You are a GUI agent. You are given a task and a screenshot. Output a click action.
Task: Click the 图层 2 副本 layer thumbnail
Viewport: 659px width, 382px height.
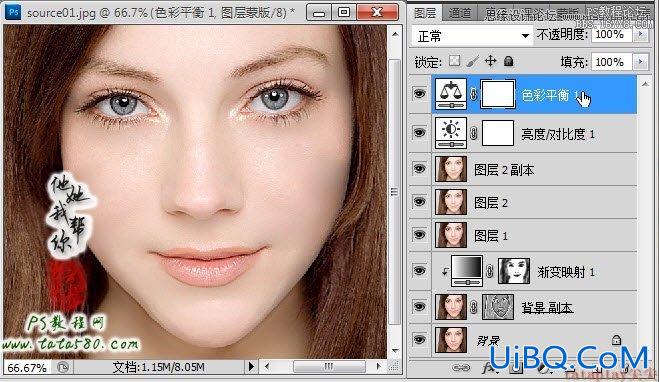[451, 169]
